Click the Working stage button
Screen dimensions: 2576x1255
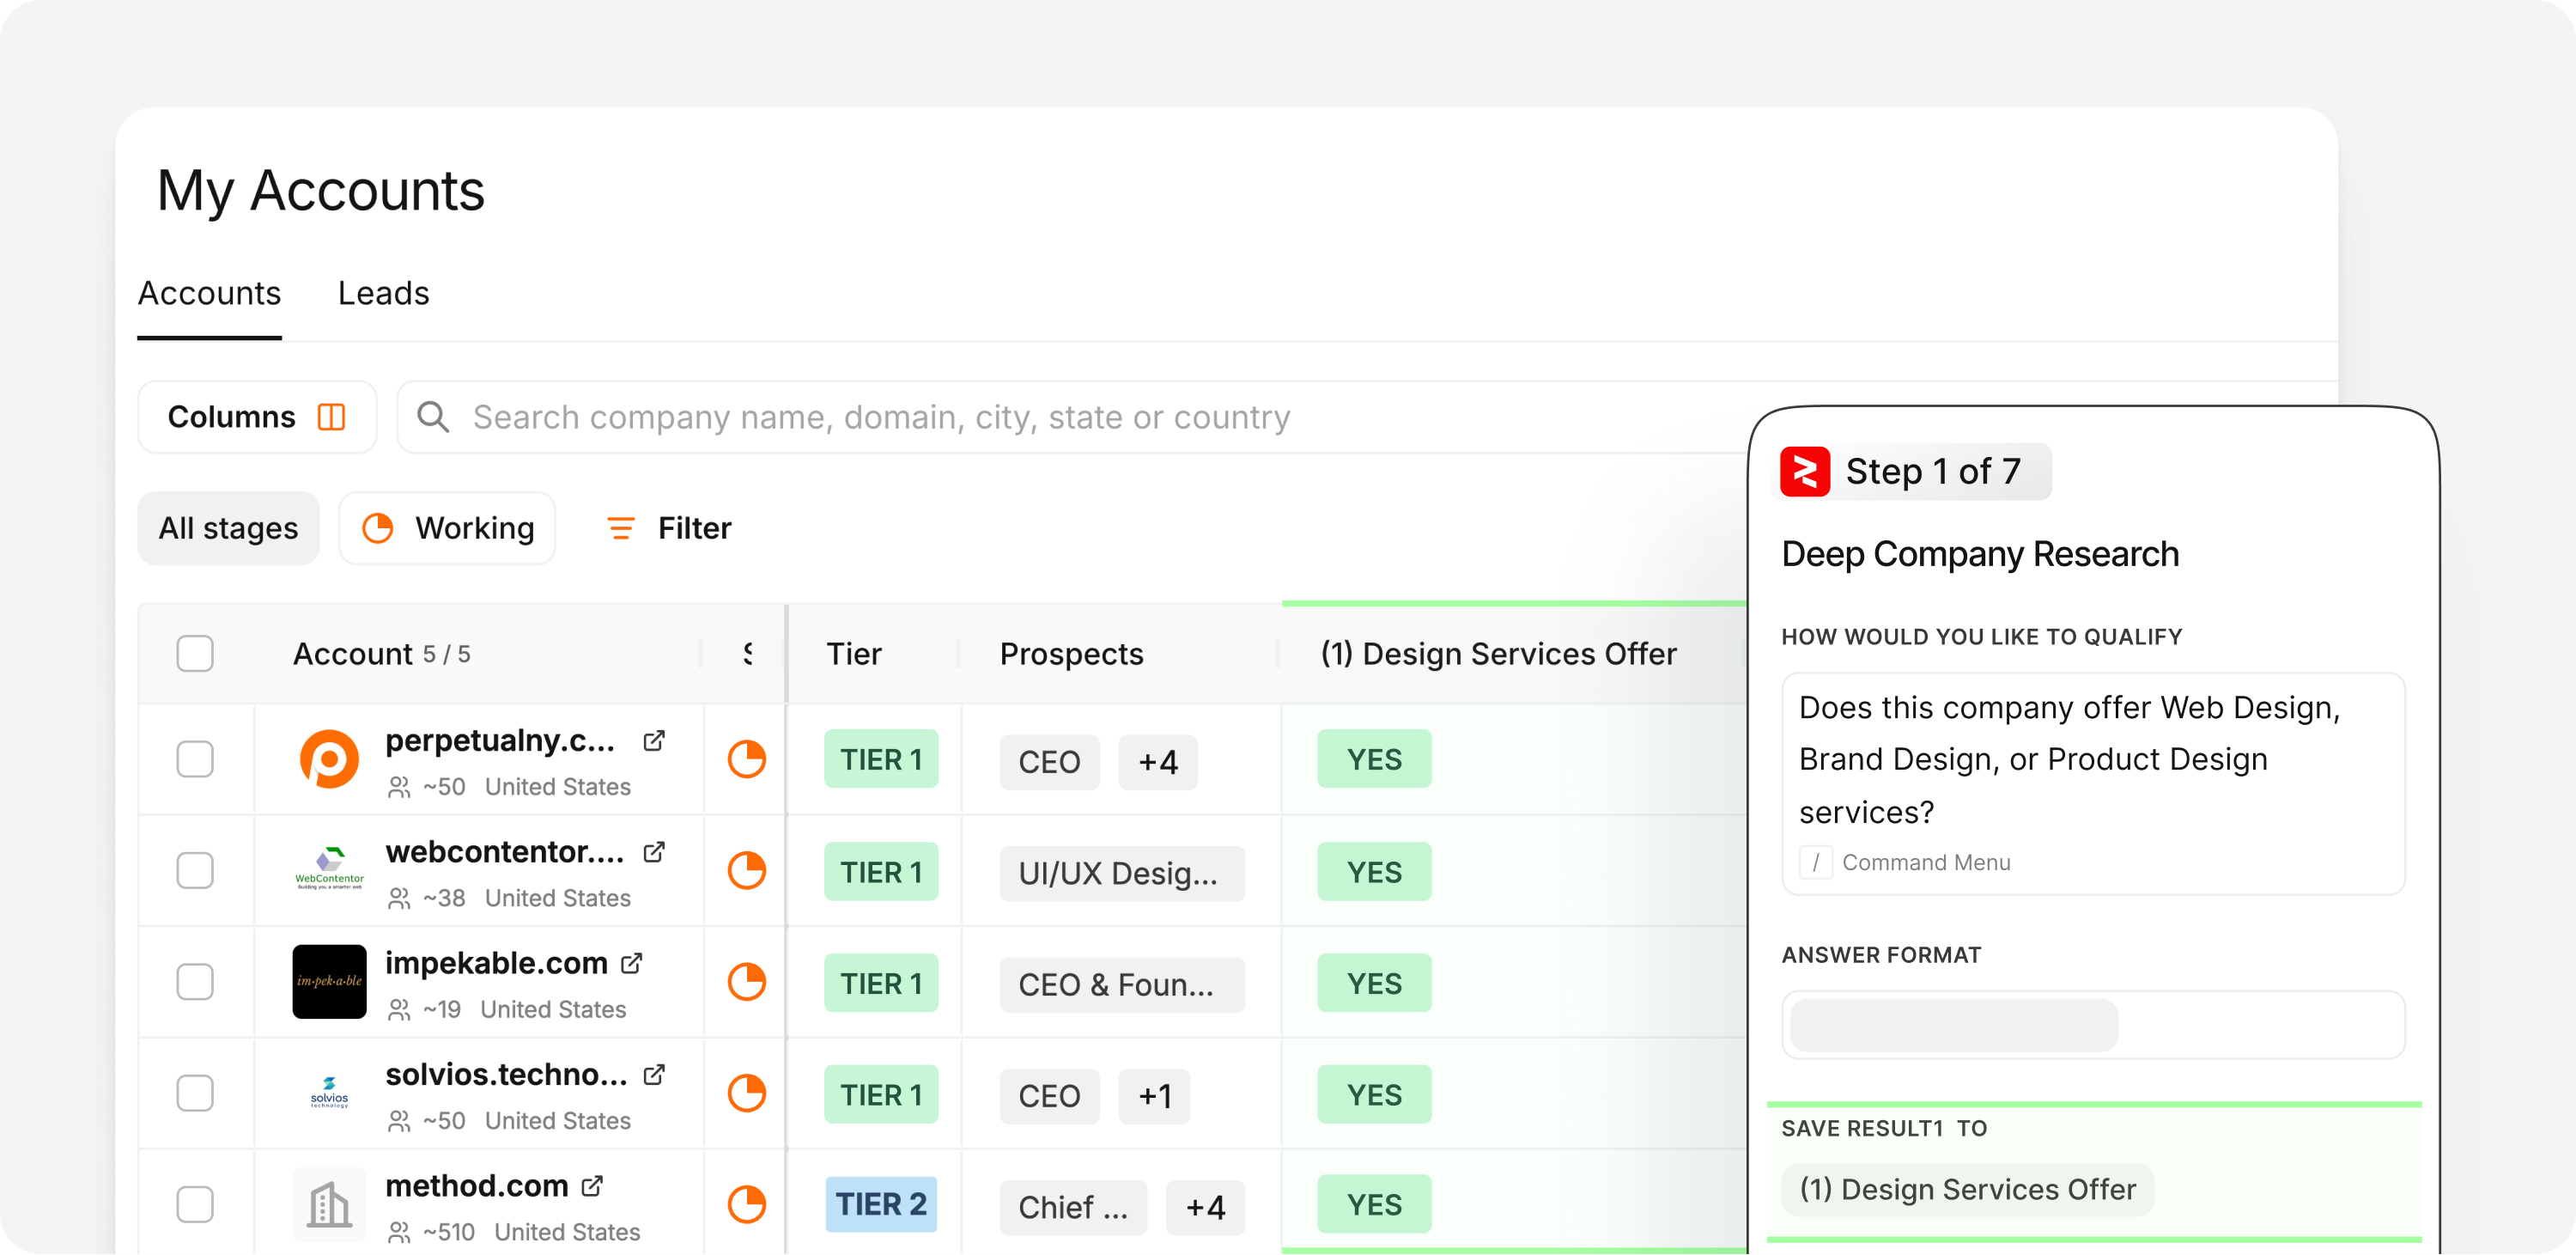point(447,528)
